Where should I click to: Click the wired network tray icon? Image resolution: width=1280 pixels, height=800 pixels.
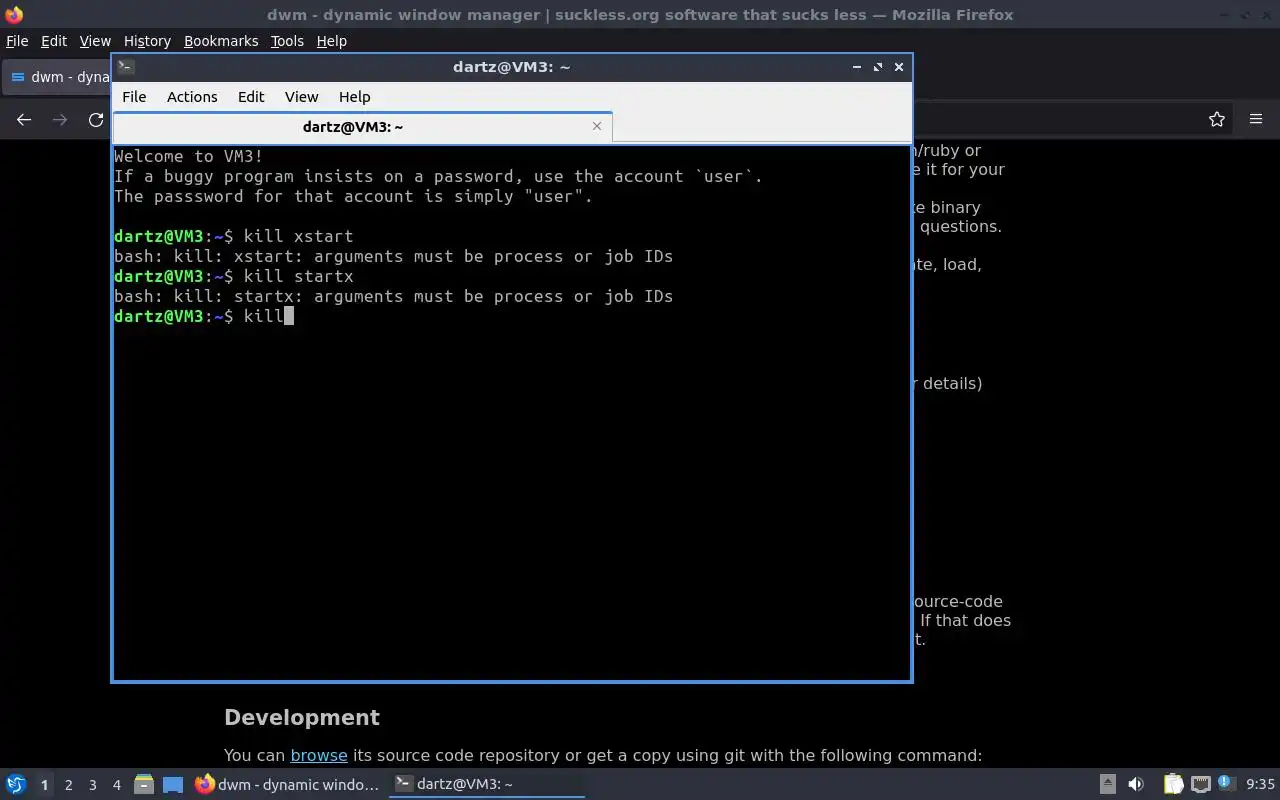point(1200,784)
